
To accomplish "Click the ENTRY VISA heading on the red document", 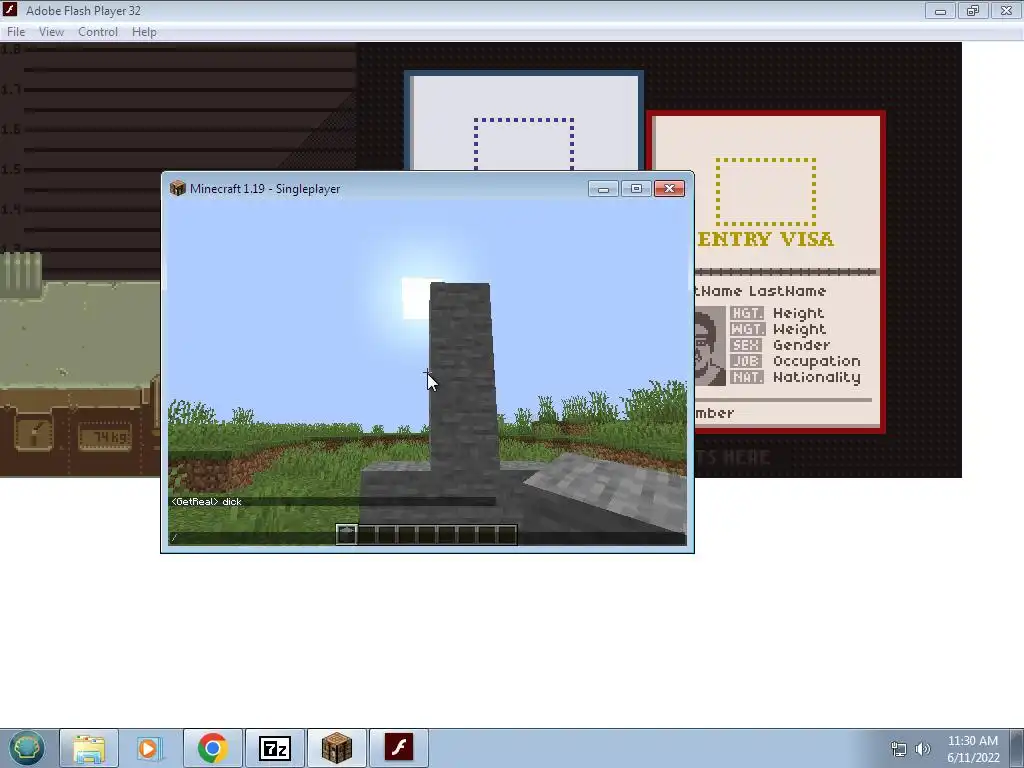I will (765, 239).
